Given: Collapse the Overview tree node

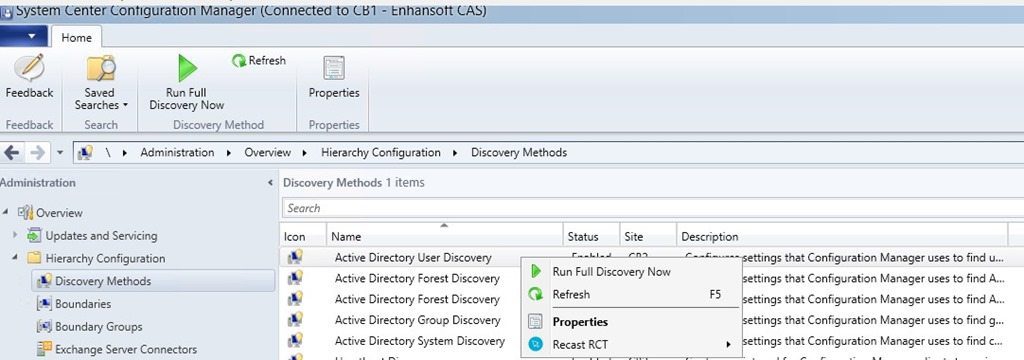Looking at the screenshot, I should (6, 212).
